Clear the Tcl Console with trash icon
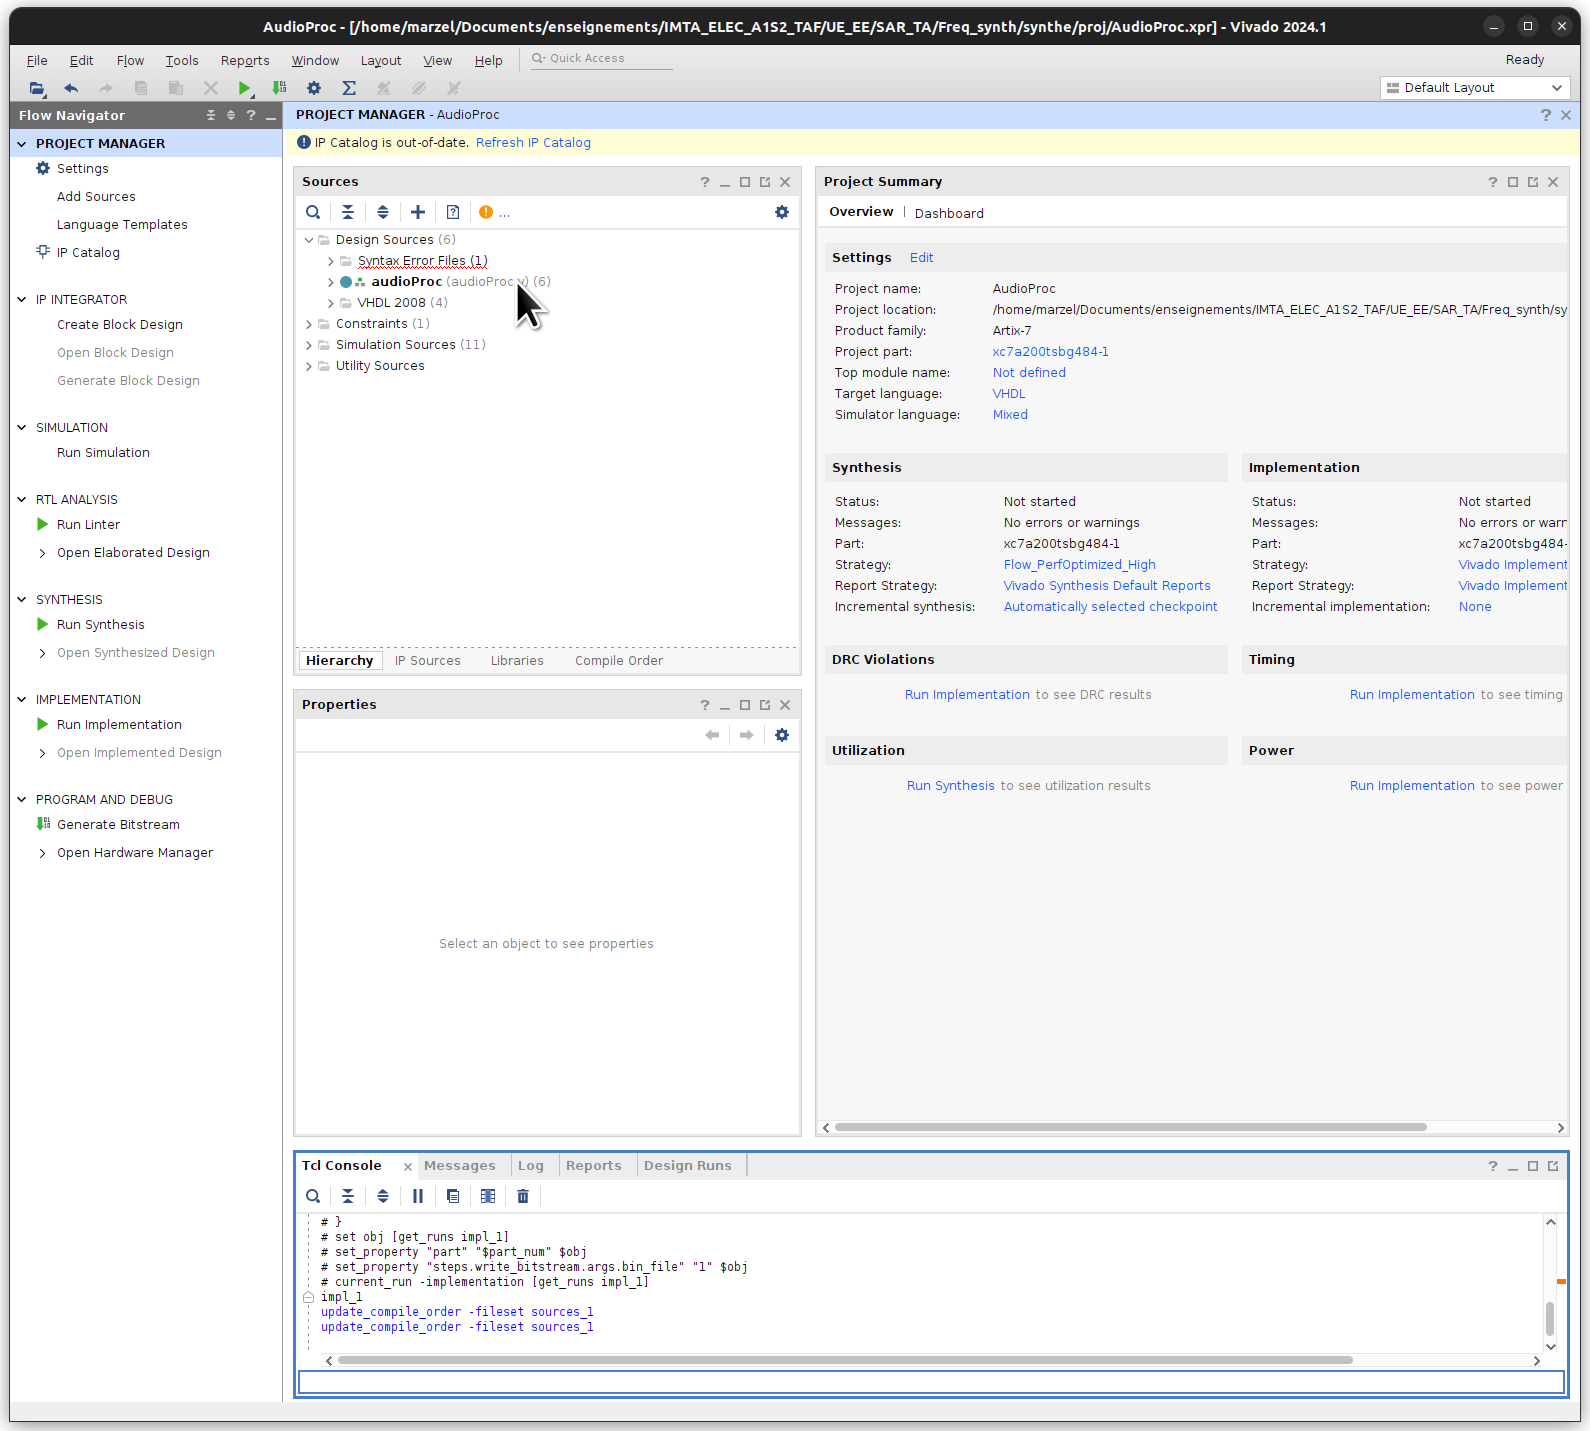This screenshot has height=1431, width=1590. 523,1196
